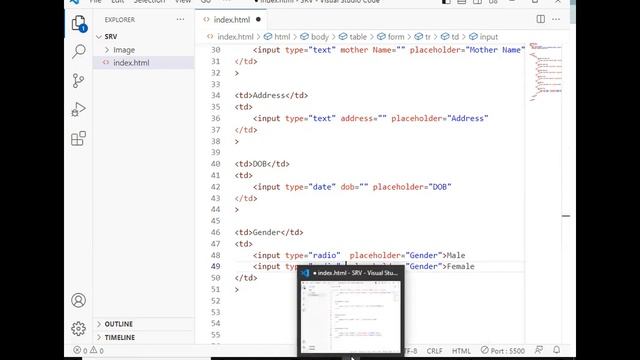Click the radio input line ending in Male
The width and height of the screenshot is (640, 360).
click(359, 255)
